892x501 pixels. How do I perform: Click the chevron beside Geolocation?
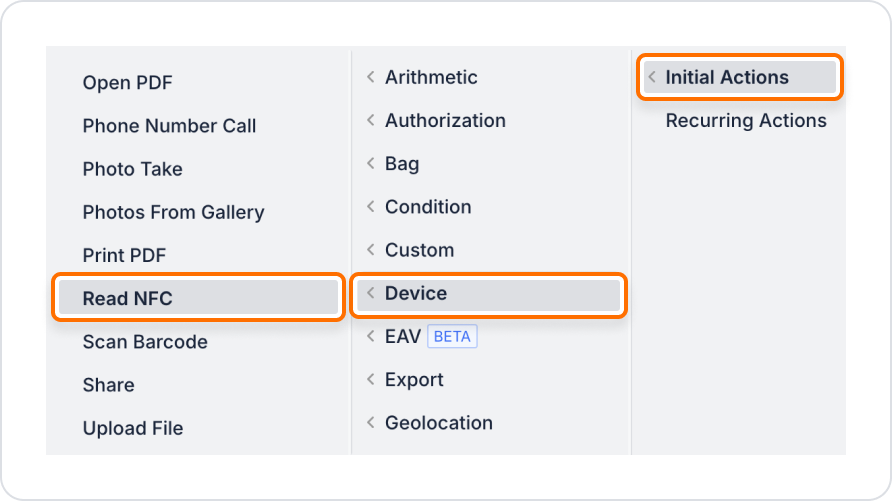pyautogui.click(x=371, y=423)
